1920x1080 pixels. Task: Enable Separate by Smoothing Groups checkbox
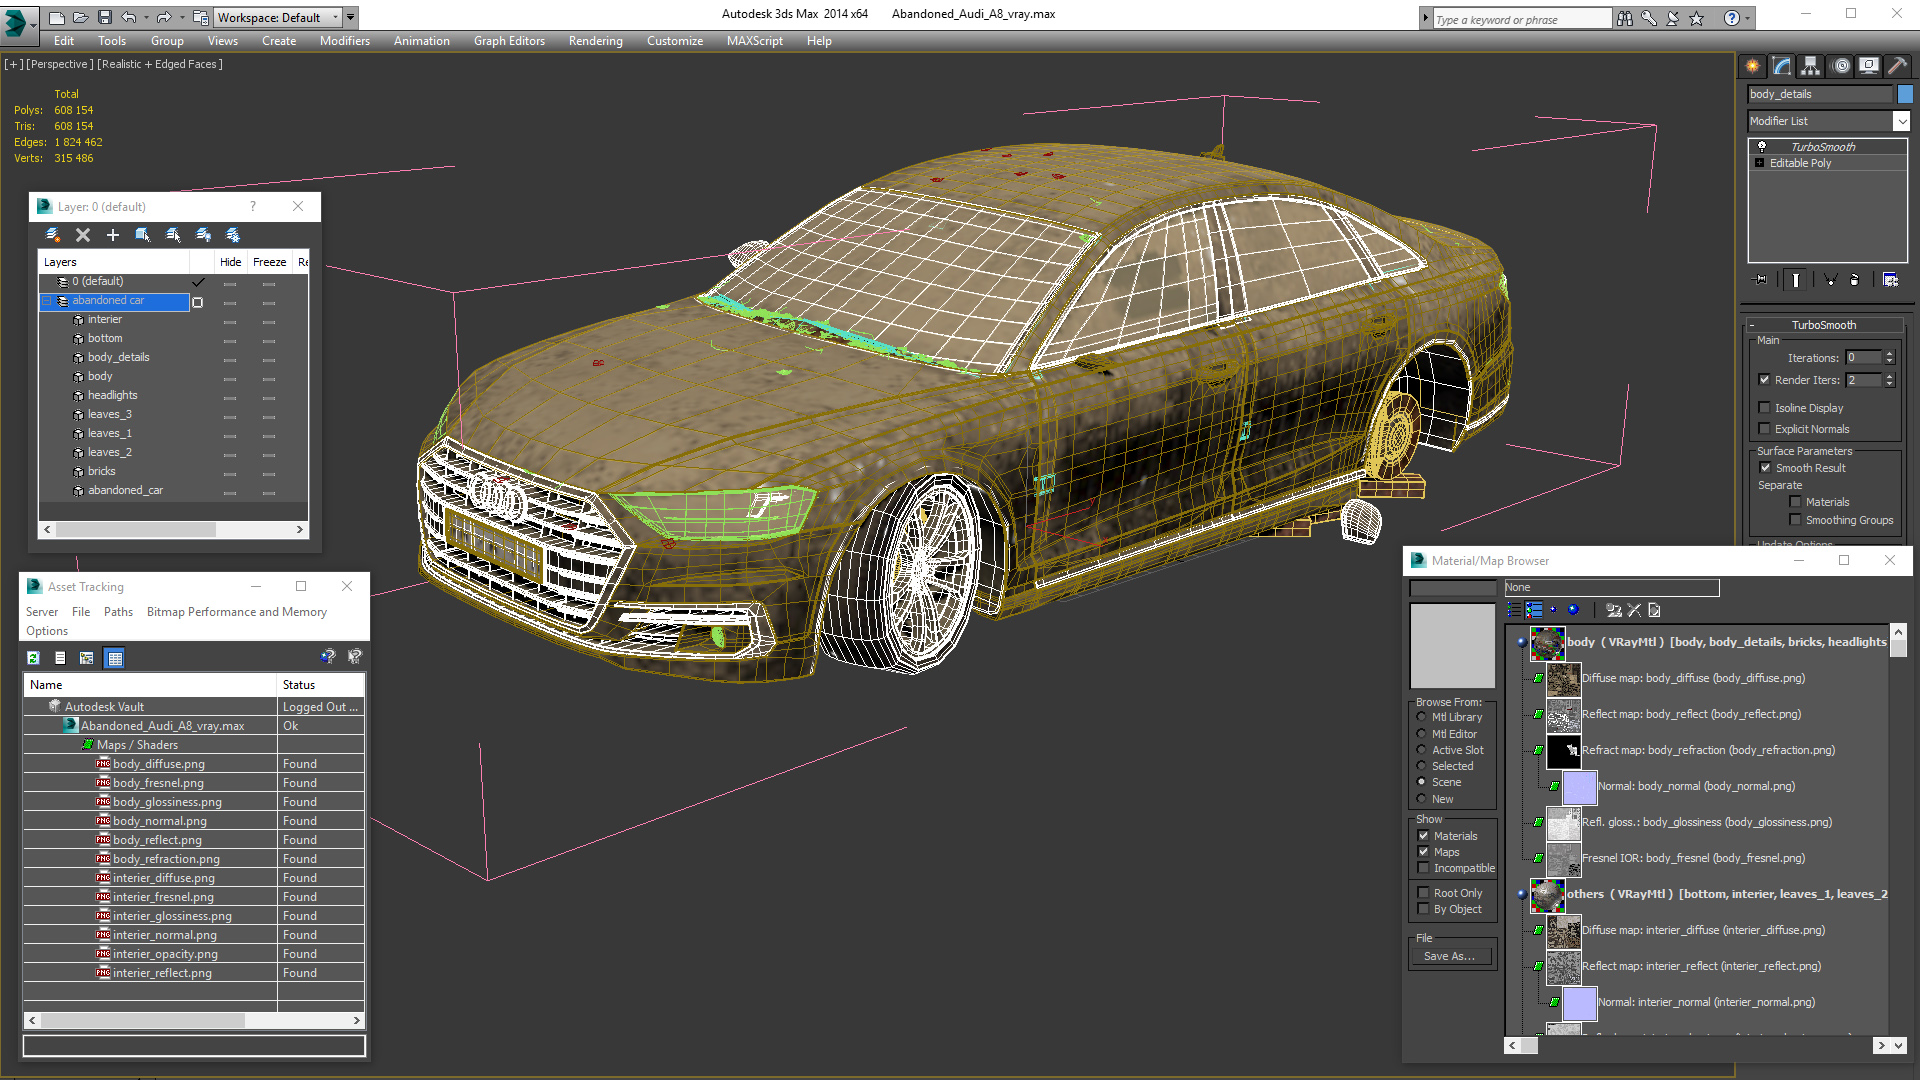click(x=1796, y=520)
